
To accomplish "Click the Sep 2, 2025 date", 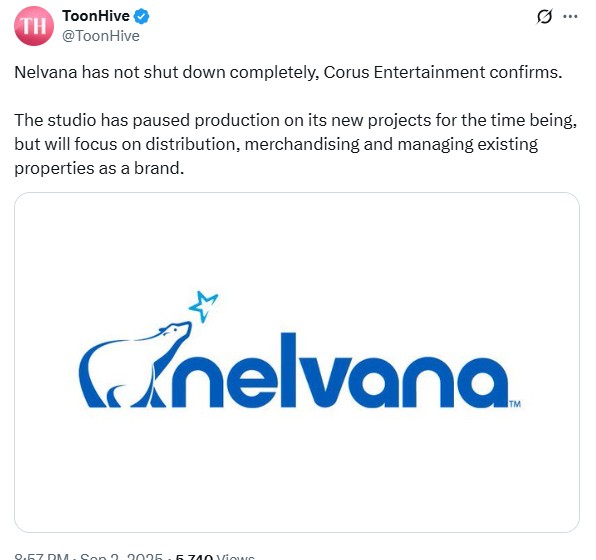I will 121,557.
